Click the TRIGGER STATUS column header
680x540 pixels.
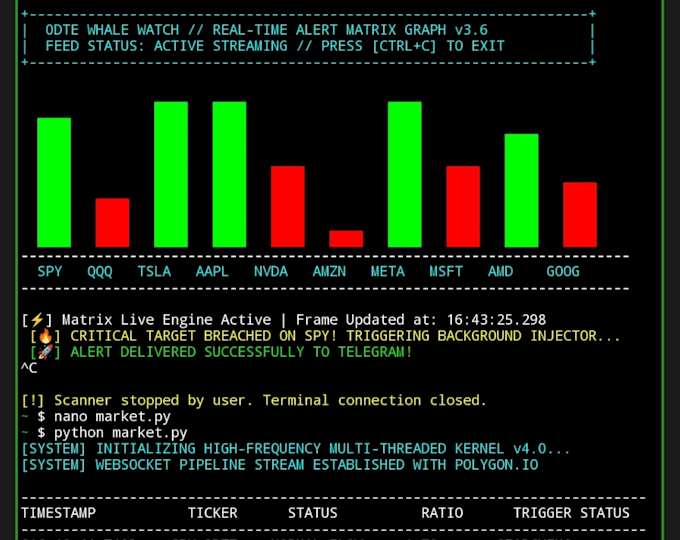(572, 513)
